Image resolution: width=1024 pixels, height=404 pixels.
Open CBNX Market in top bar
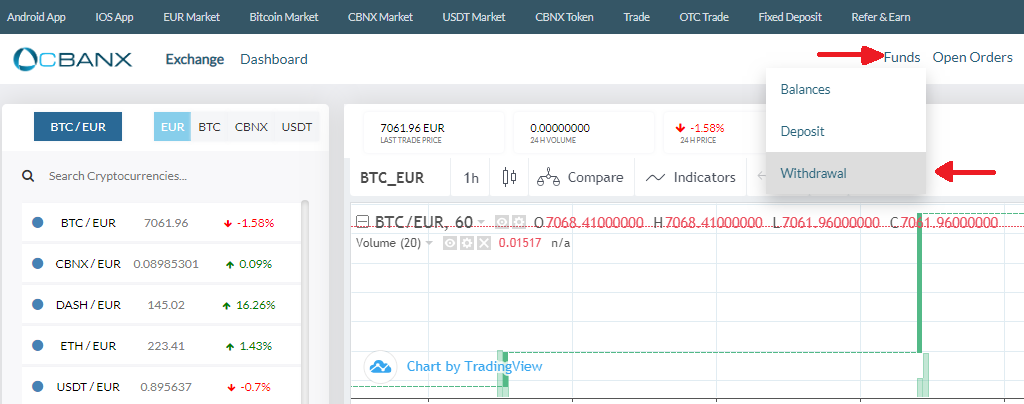point(381,17)
